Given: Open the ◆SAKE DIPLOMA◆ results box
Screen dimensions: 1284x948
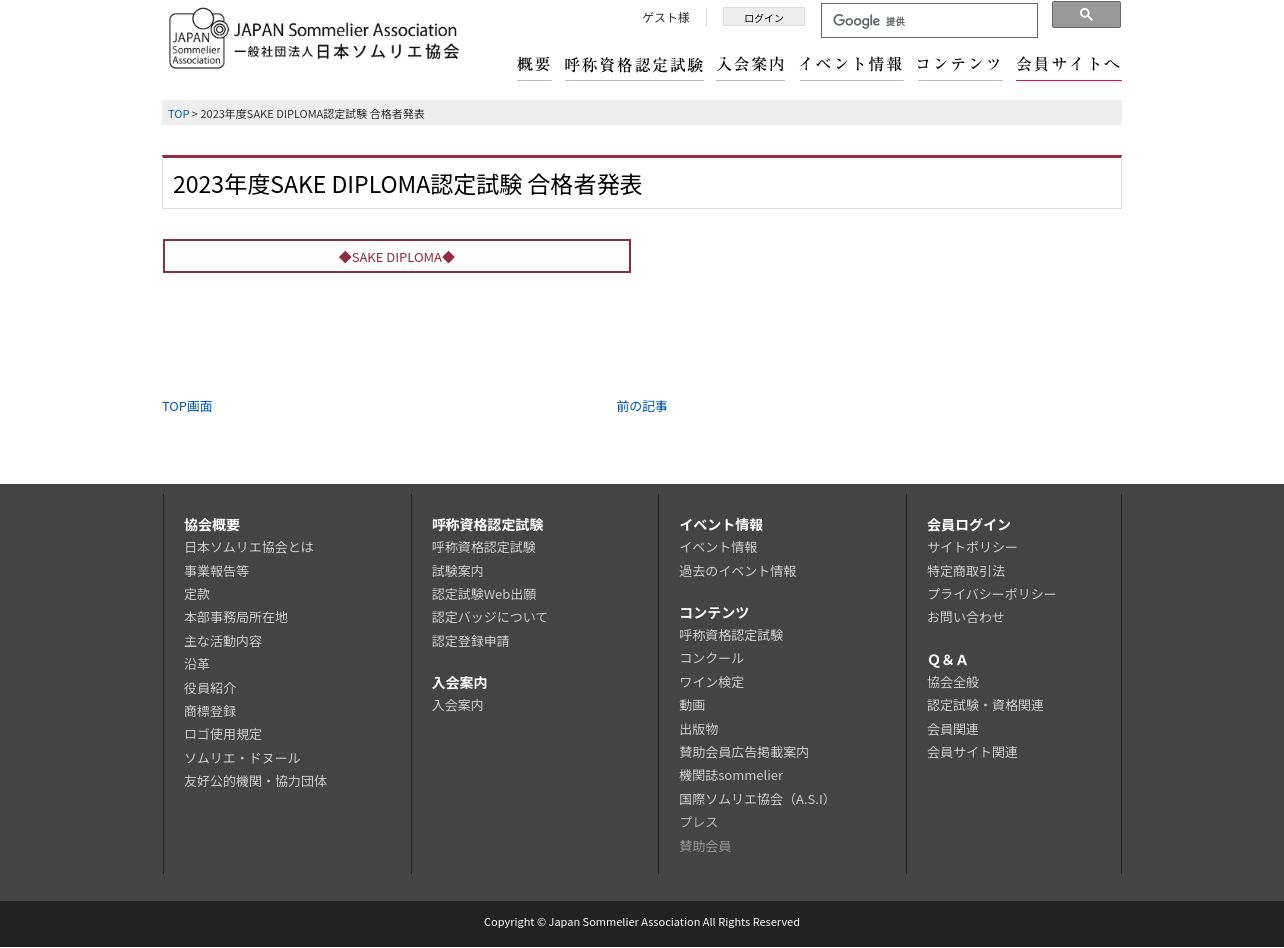Looking at the screenshot, I should 397,256.
